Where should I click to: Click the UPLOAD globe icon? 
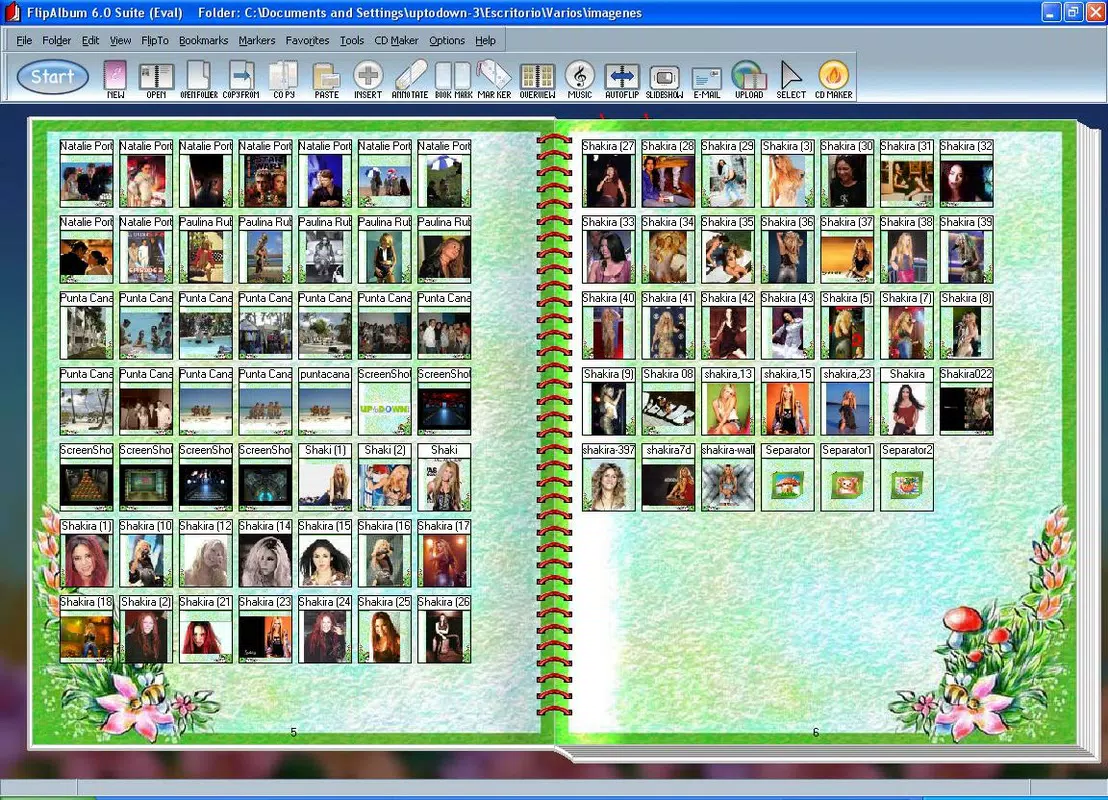pos(749,79)
